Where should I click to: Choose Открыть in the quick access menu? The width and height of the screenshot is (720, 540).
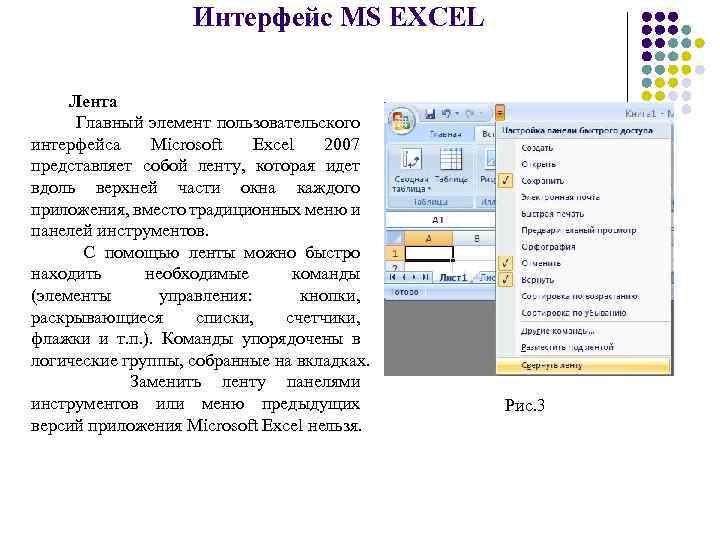[538, 164]
